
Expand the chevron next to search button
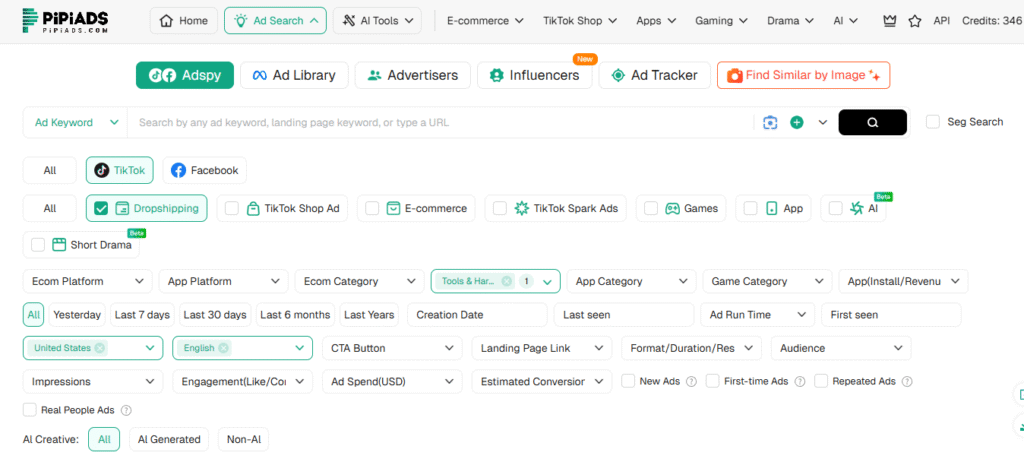tap(823, 122)
